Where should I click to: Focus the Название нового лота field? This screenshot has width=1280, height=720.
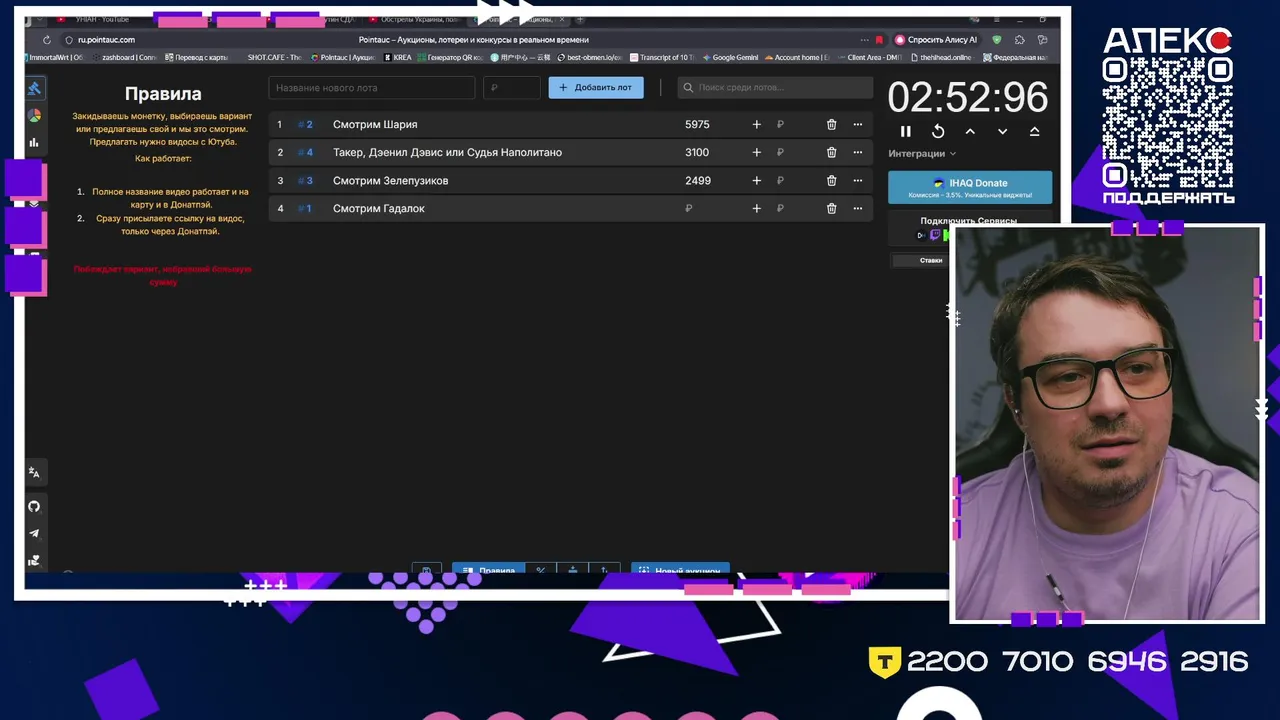(x=371, y=87)
